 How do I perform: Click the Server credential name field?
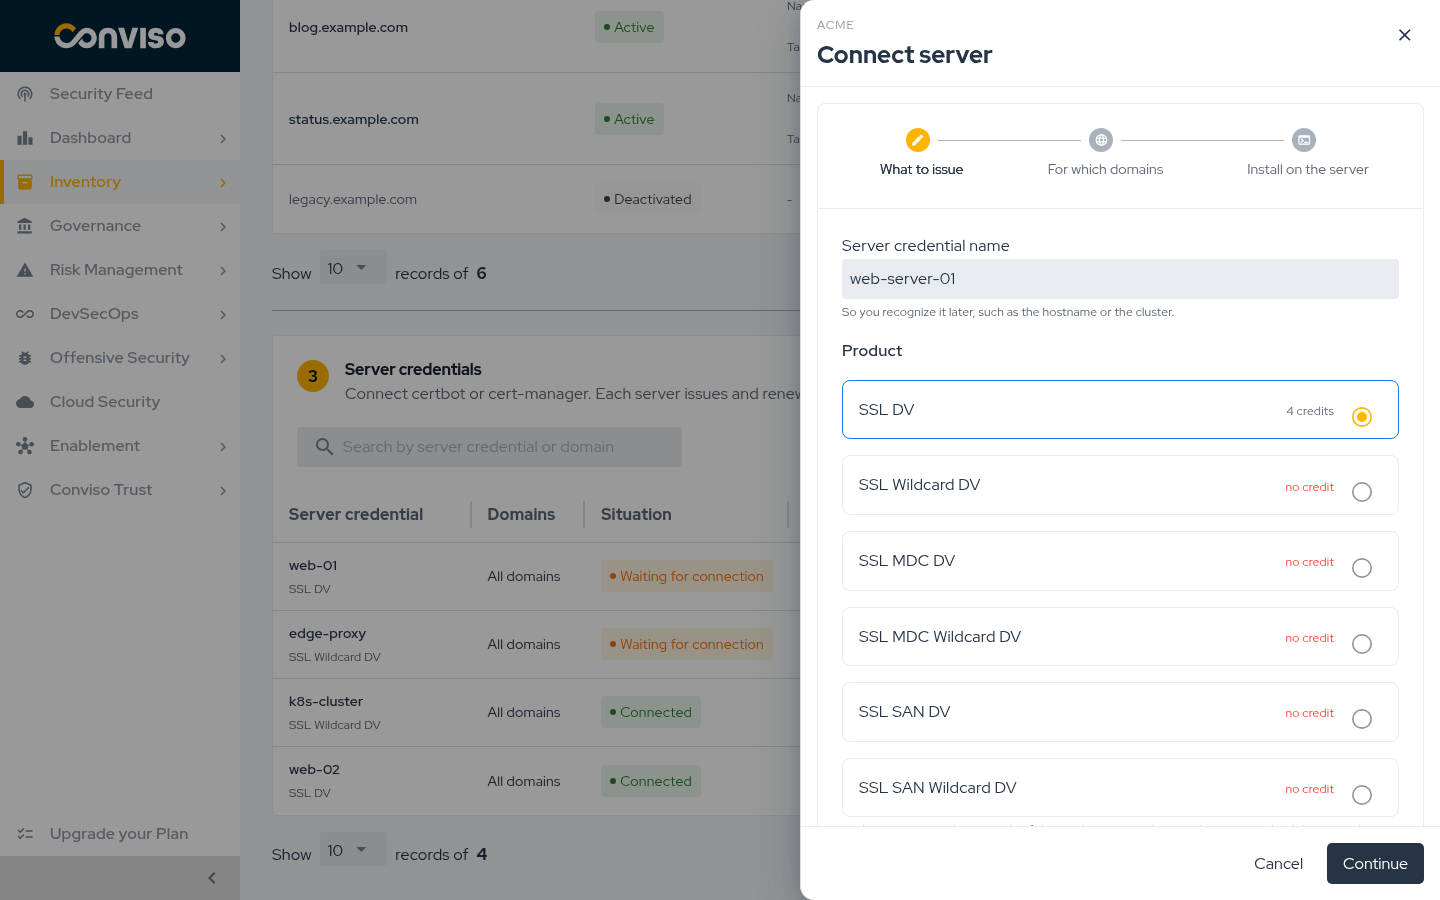pyautogui.click(x=1120, y=279)
